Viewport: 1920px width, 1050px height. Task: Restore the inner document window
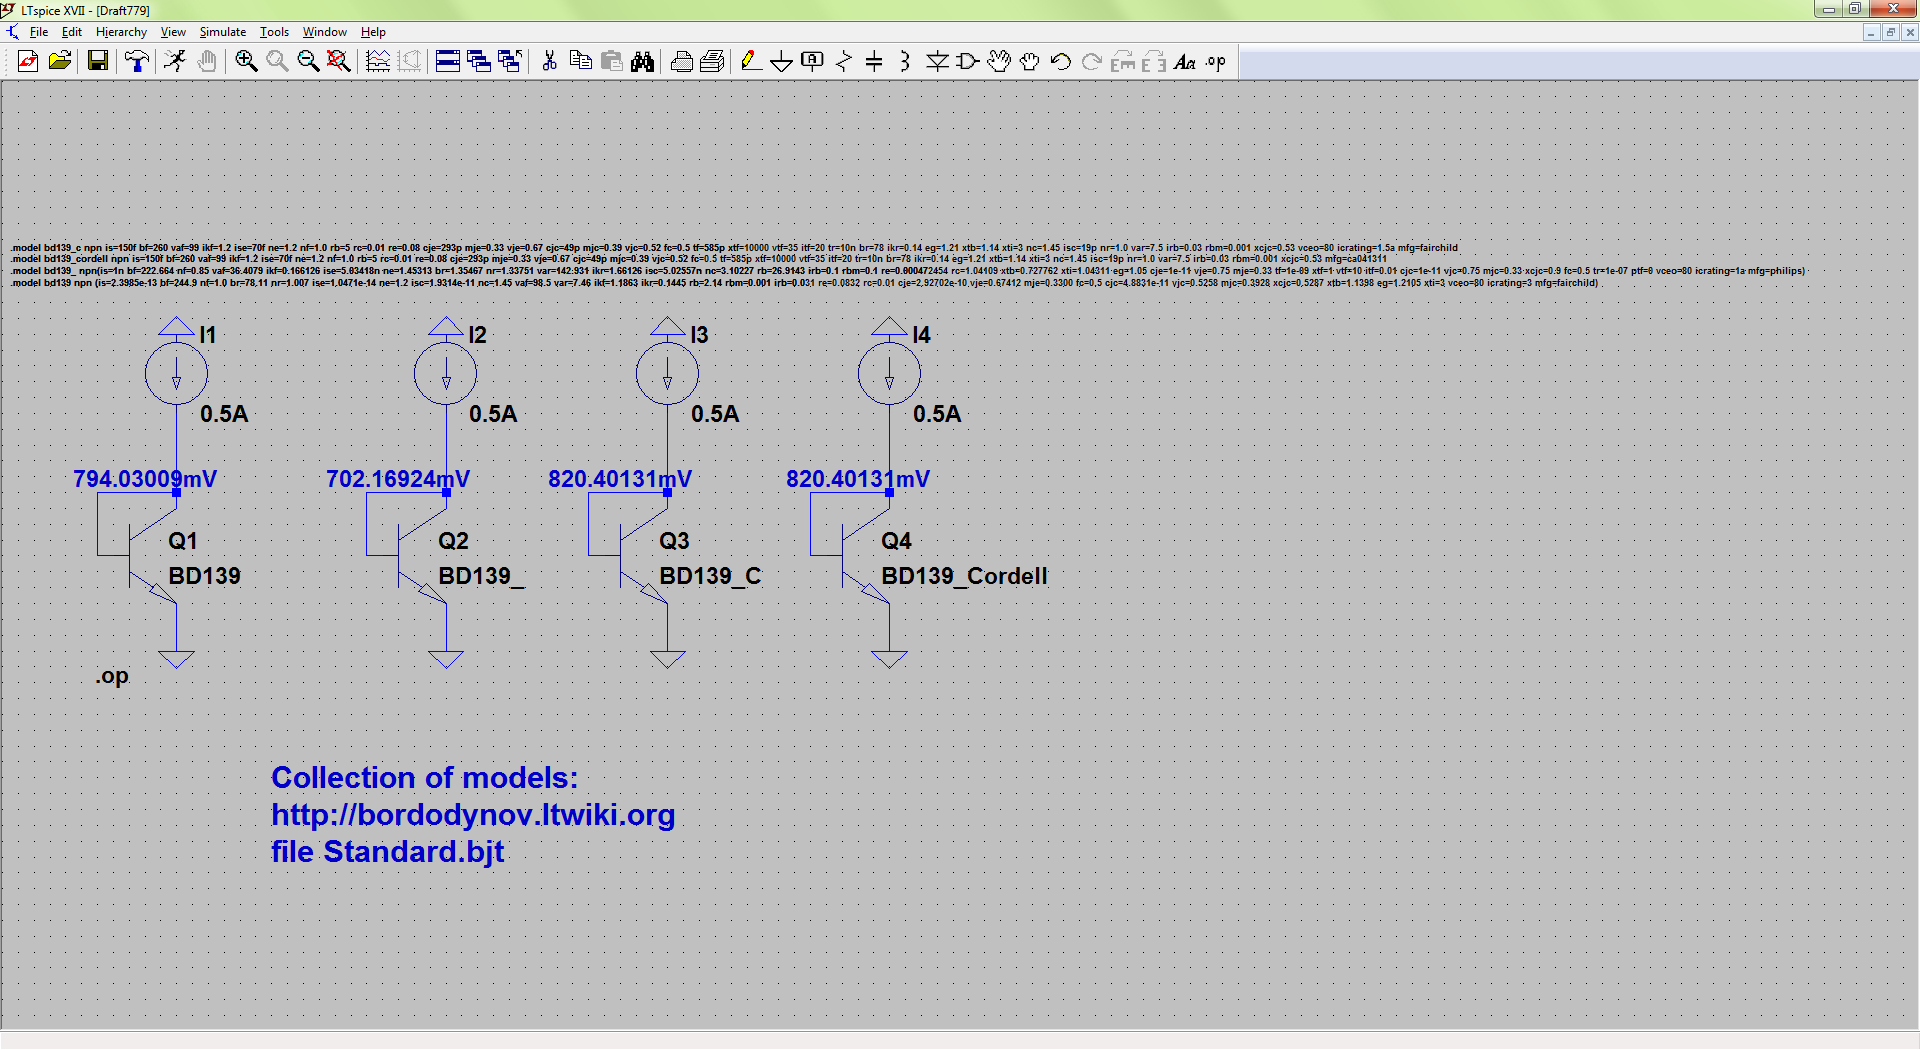[1890, 32]
